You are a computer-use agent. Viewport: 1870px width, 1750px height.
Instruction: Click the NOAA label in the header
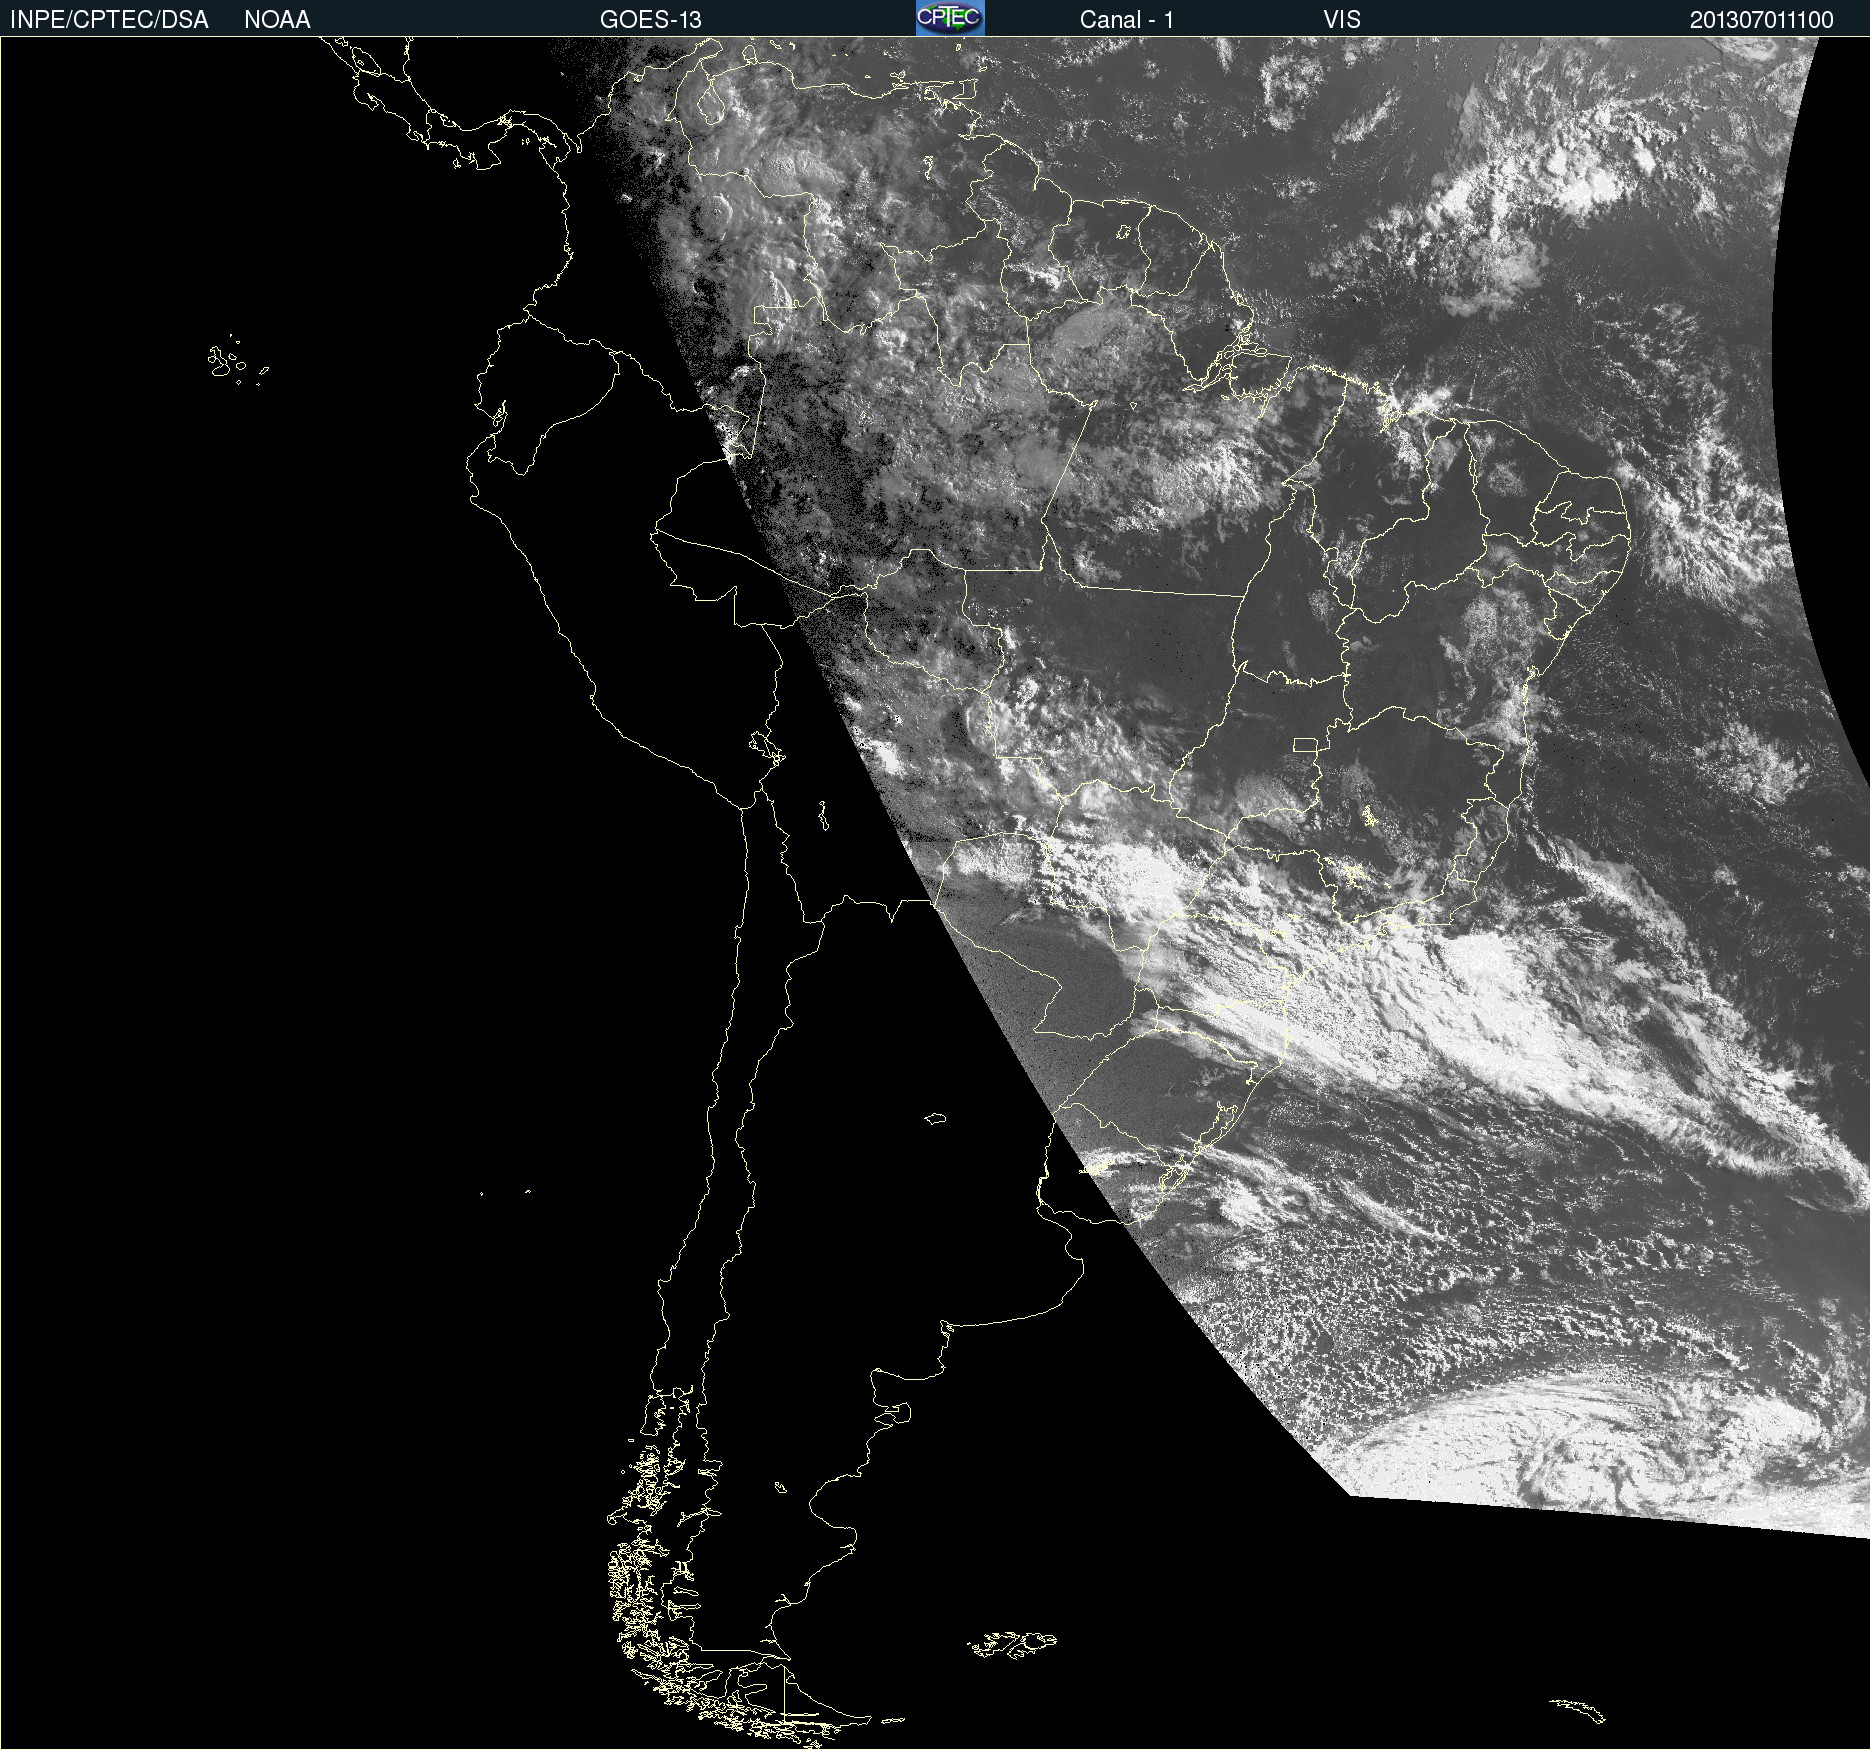277,20
